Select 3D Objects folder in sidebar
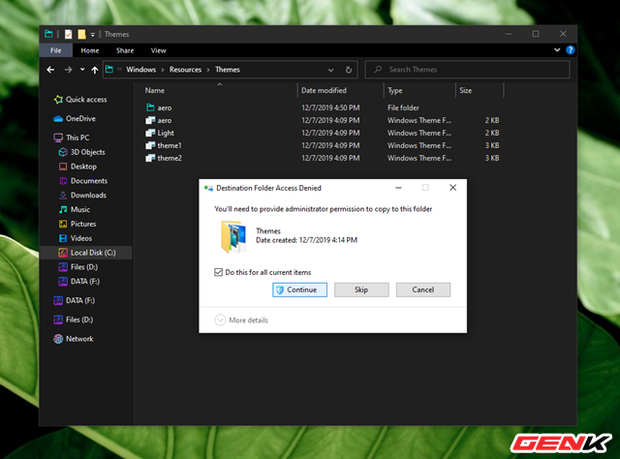Image resolution: width=620 pixels, height=459 pixels. coord(88,152)
